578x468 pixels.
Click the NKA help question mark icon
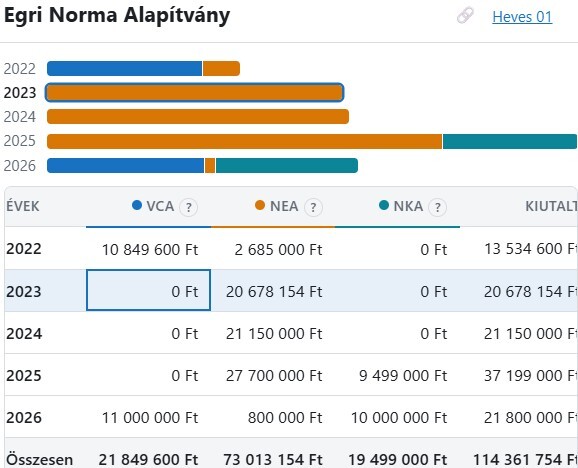[438, 207]
